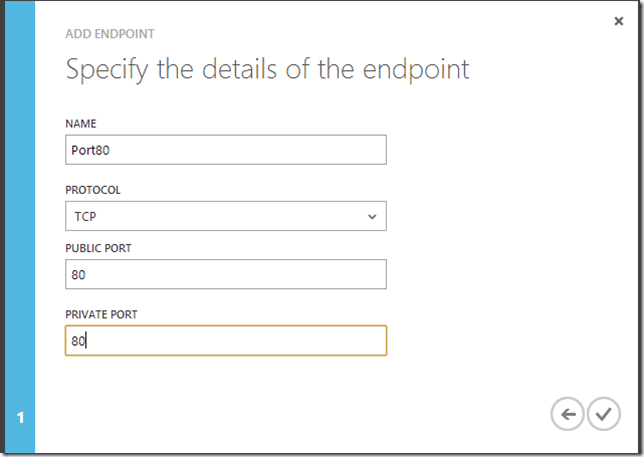Close the Add Endpoint dialog
The image size is (644, 457).
click(x=619, y=21)
